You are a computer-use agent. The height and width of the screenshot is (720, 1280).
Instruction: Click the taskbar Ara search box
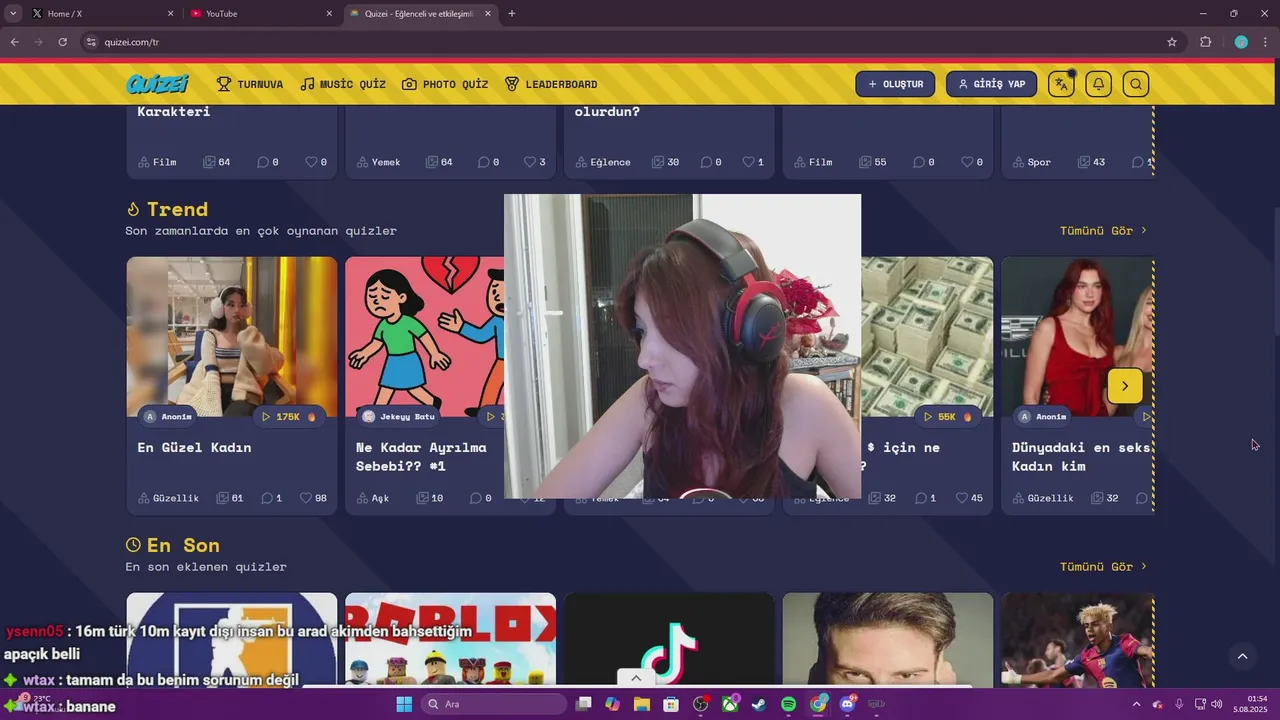pos(494,704)
